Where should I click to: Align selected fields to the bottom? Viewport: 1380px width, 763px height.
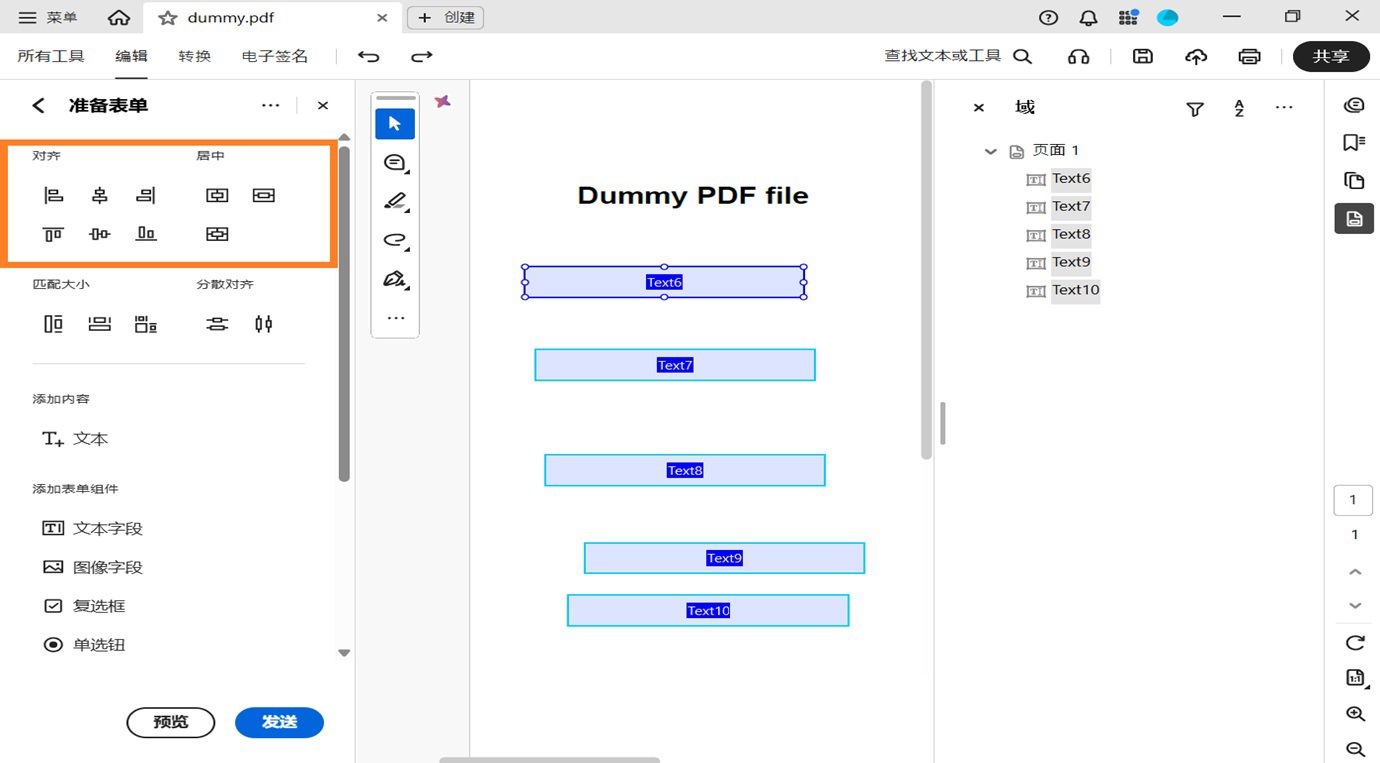coord(146,234)
